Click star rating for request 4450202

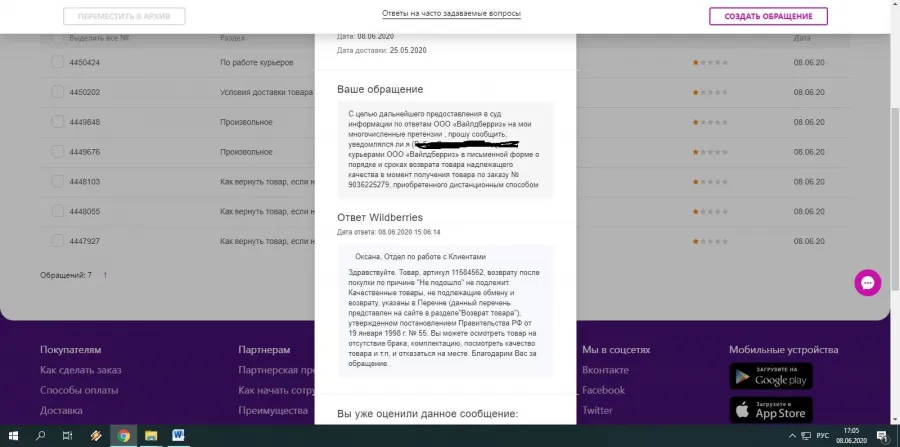coord(710,92)
